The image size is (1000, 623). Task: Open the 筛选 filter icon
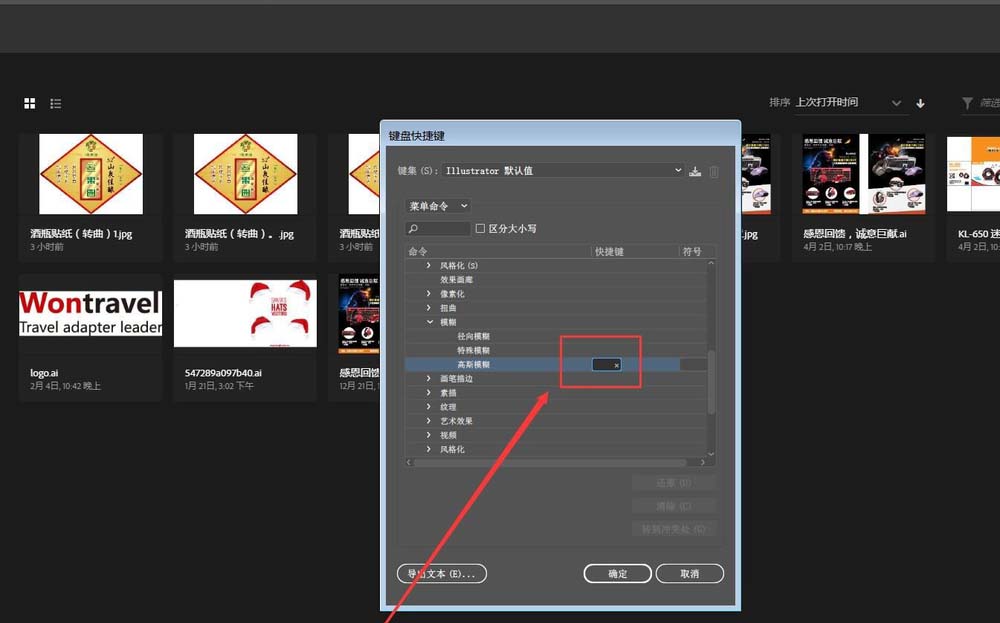[x=966, y=102]
